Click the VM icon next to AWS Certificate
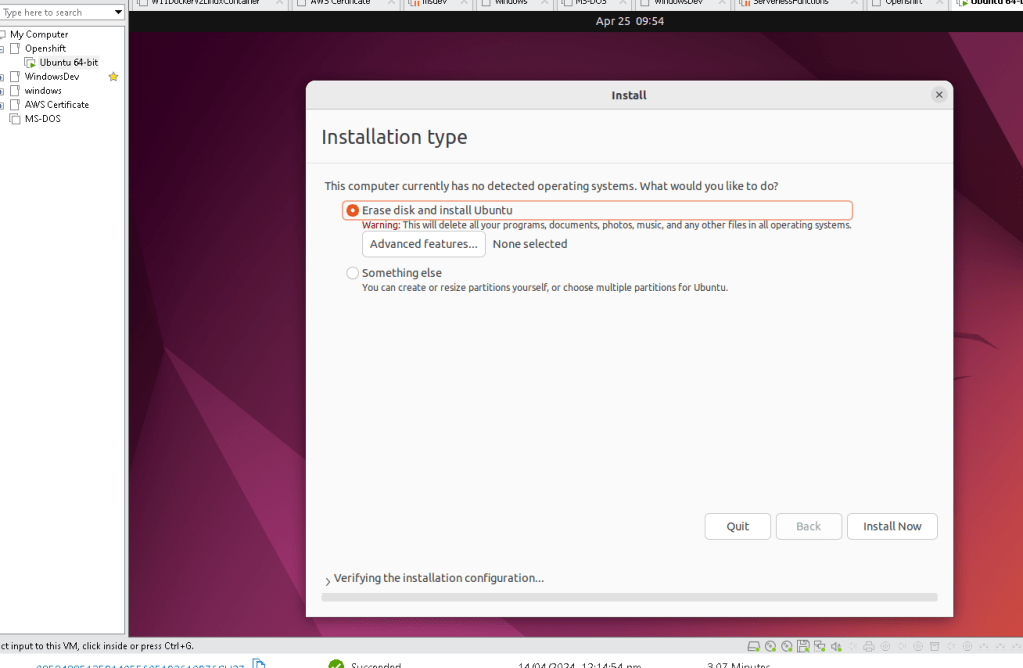Image resolution: width=1023 pixels, height=668 pixels. click(x=15, y=104)
